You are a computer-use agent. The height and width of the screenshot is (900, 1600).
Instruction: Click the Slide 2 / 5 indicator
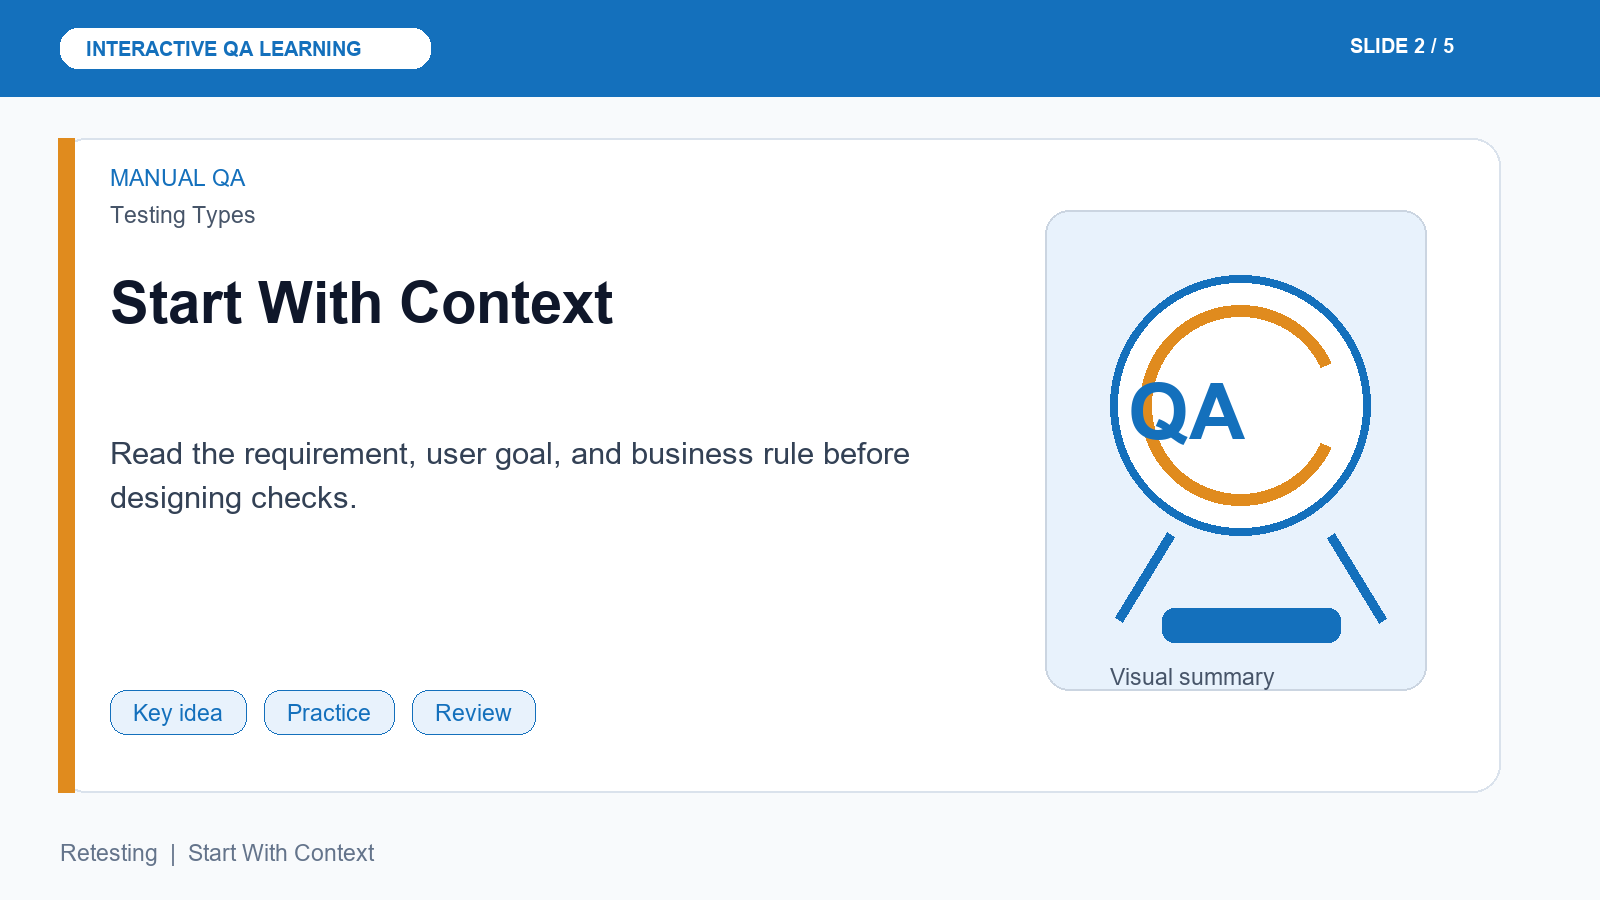coord(1401,46)
